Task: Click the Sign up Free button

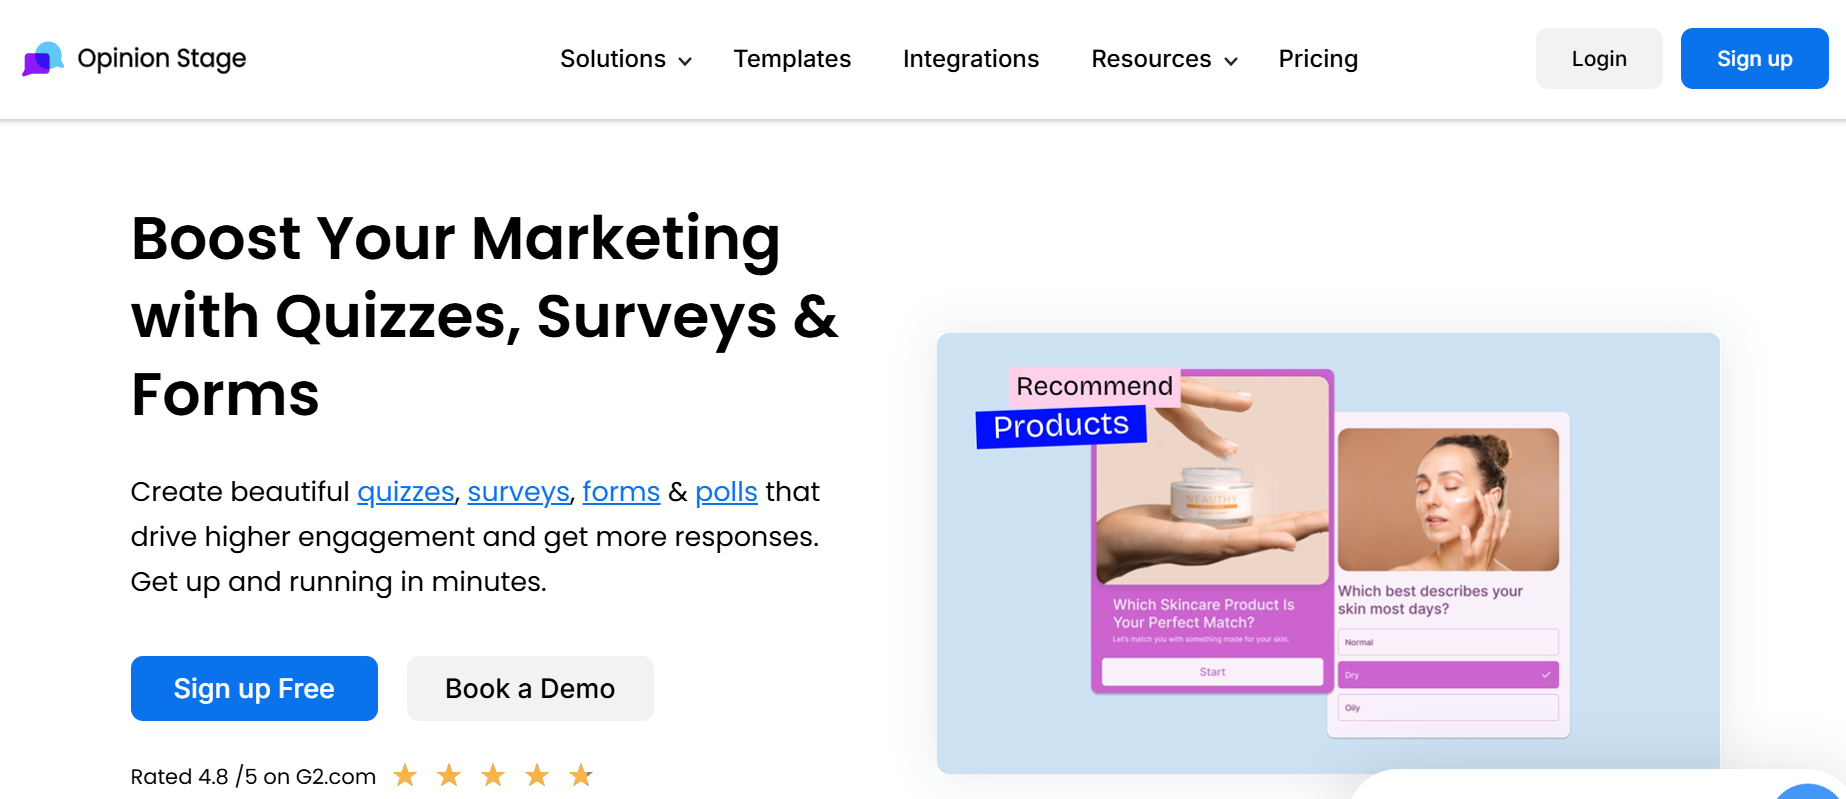Action: coord(254,689)
